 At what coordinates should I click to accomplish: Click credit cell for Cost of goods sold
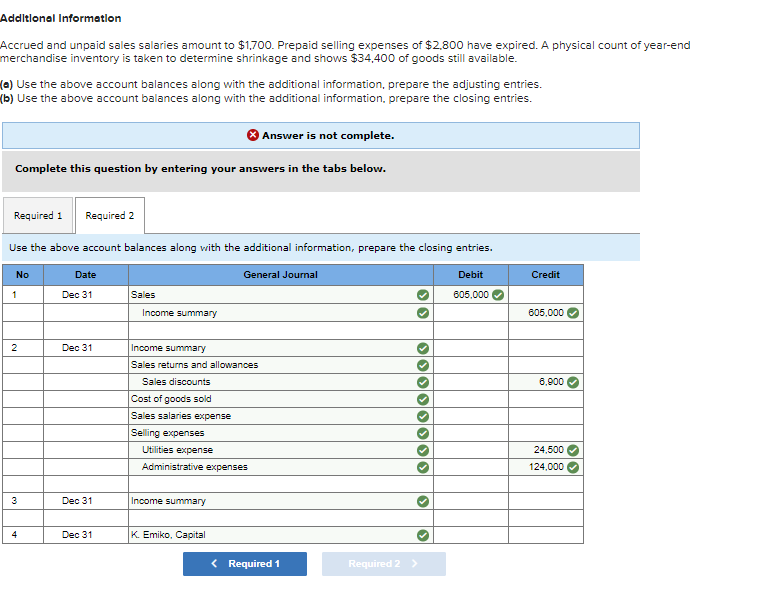pyautogui.click(x=546, y=399)
